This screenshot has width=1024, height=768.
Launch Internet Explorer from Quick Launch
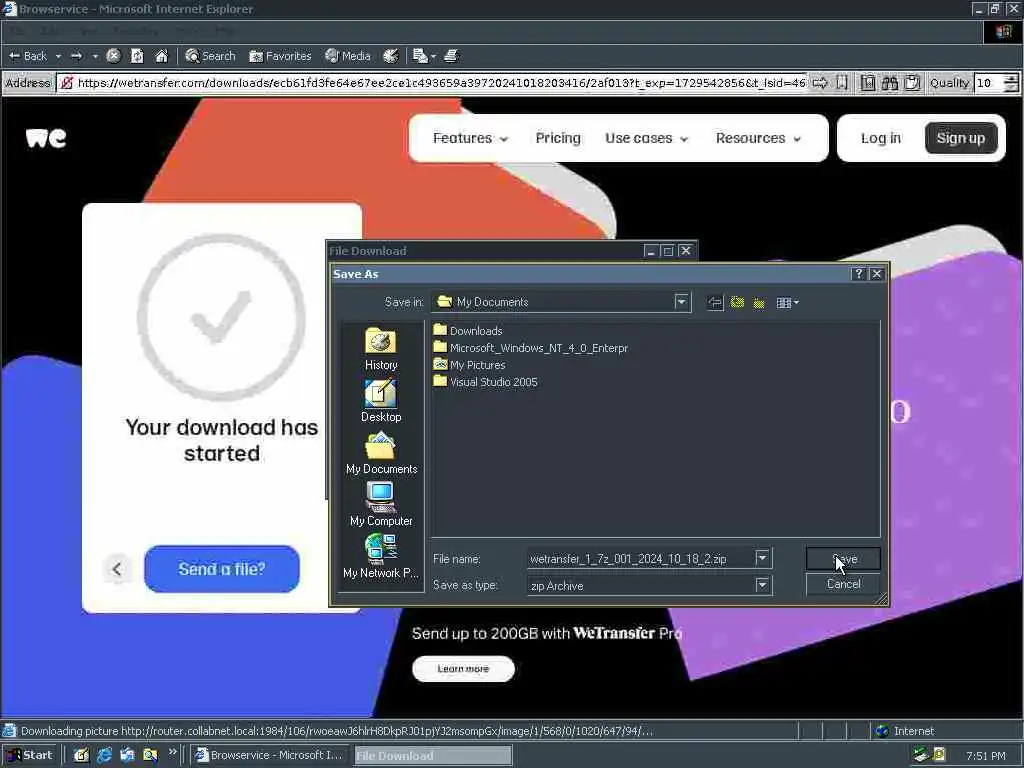[104, 755]
